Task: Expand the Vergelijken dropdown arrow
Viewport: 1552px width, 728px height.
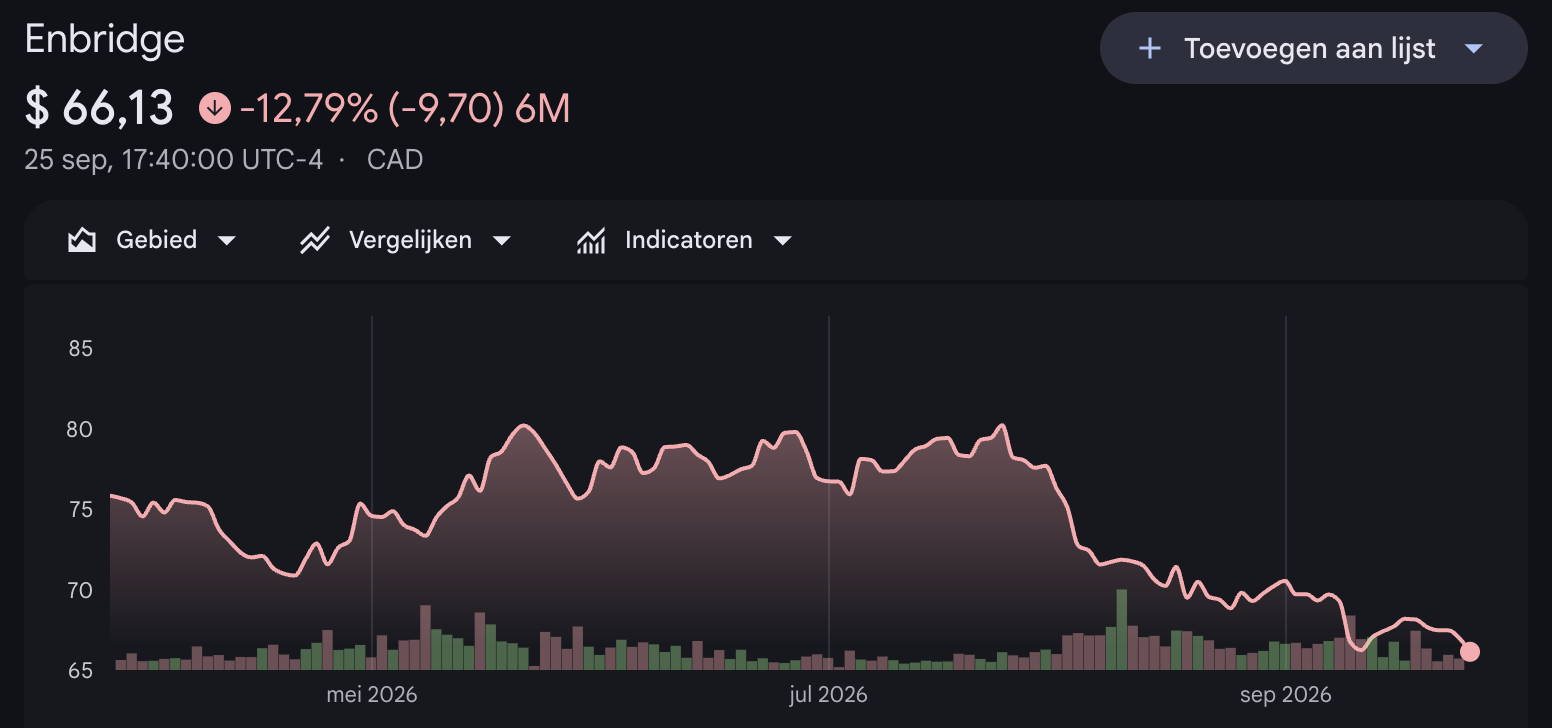Action: [x=502, y=240]
